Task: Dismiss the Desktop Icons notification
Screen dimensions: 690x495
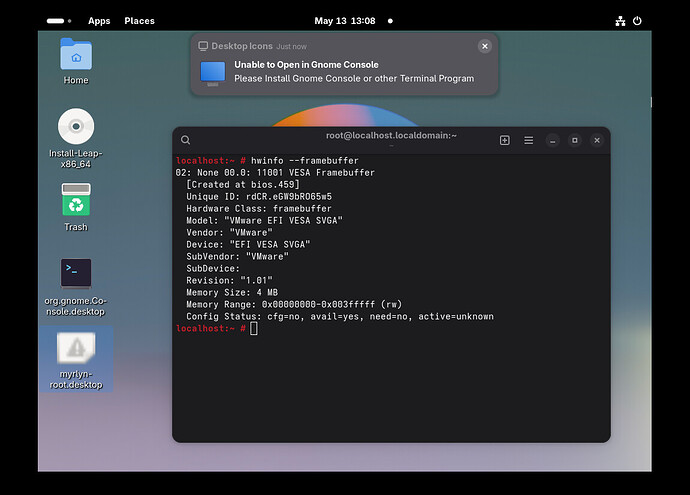Action: pyautogui.click(x=484, y=46)
